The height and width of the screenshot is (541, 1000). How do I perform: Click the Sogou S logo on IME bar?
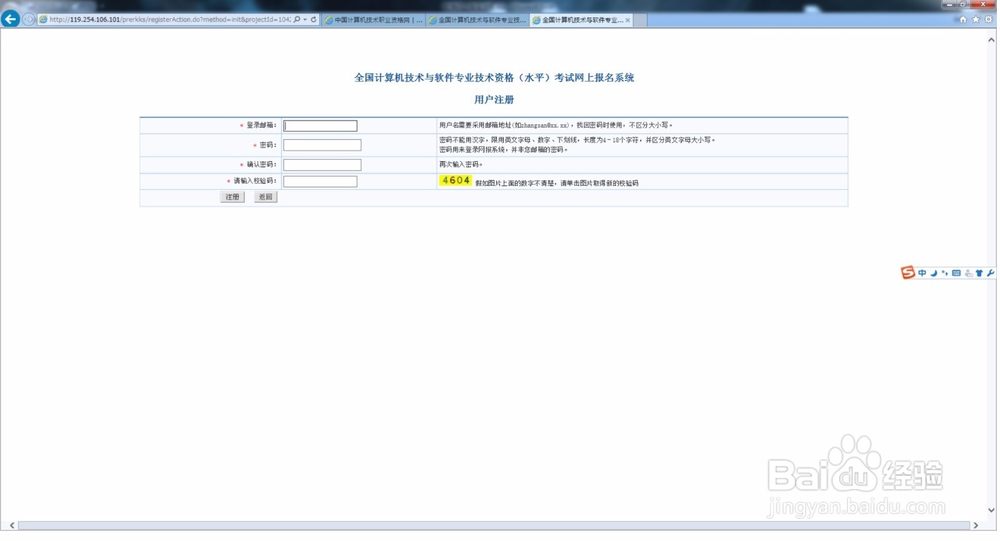click(908, 272)
